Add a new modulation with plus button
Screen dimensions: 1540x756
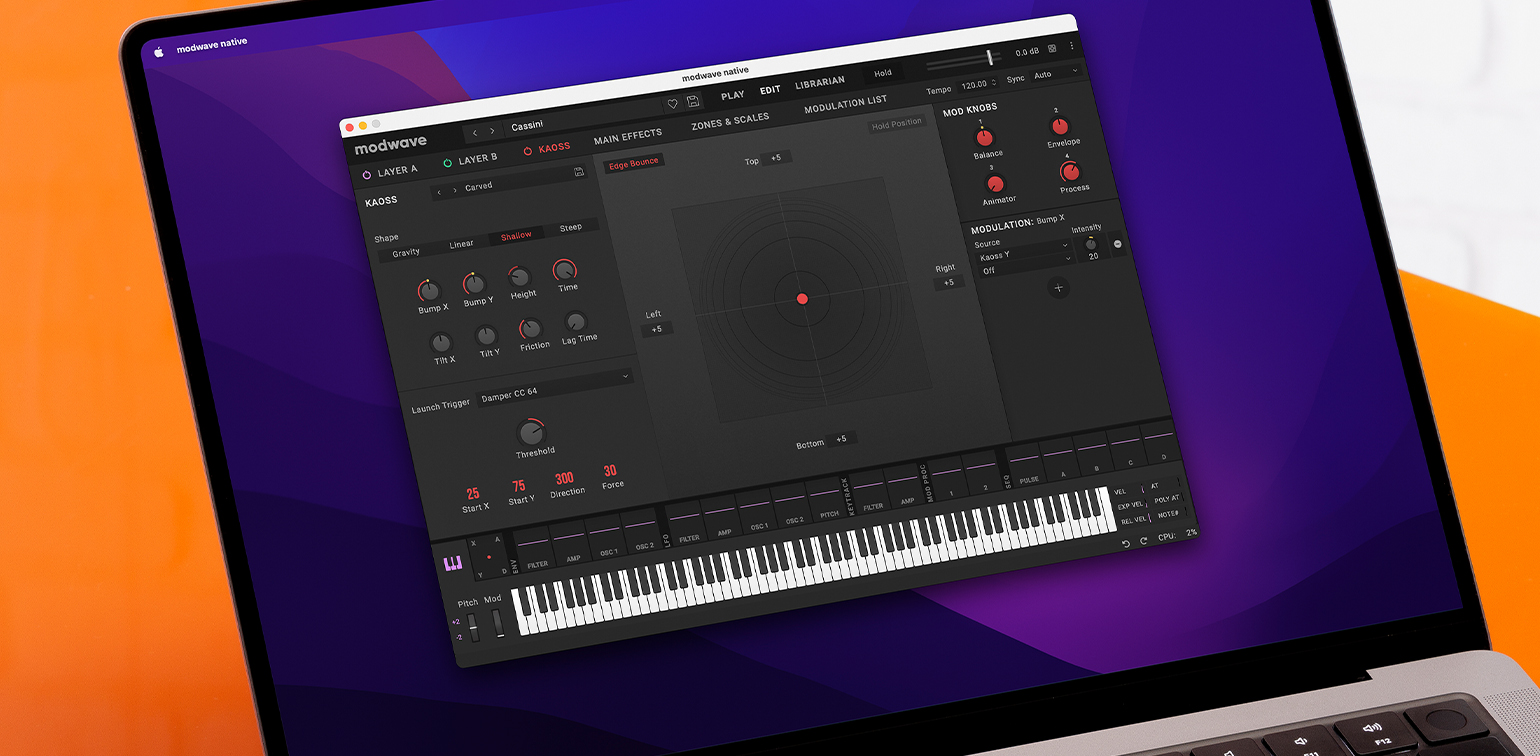[1058, 288]
